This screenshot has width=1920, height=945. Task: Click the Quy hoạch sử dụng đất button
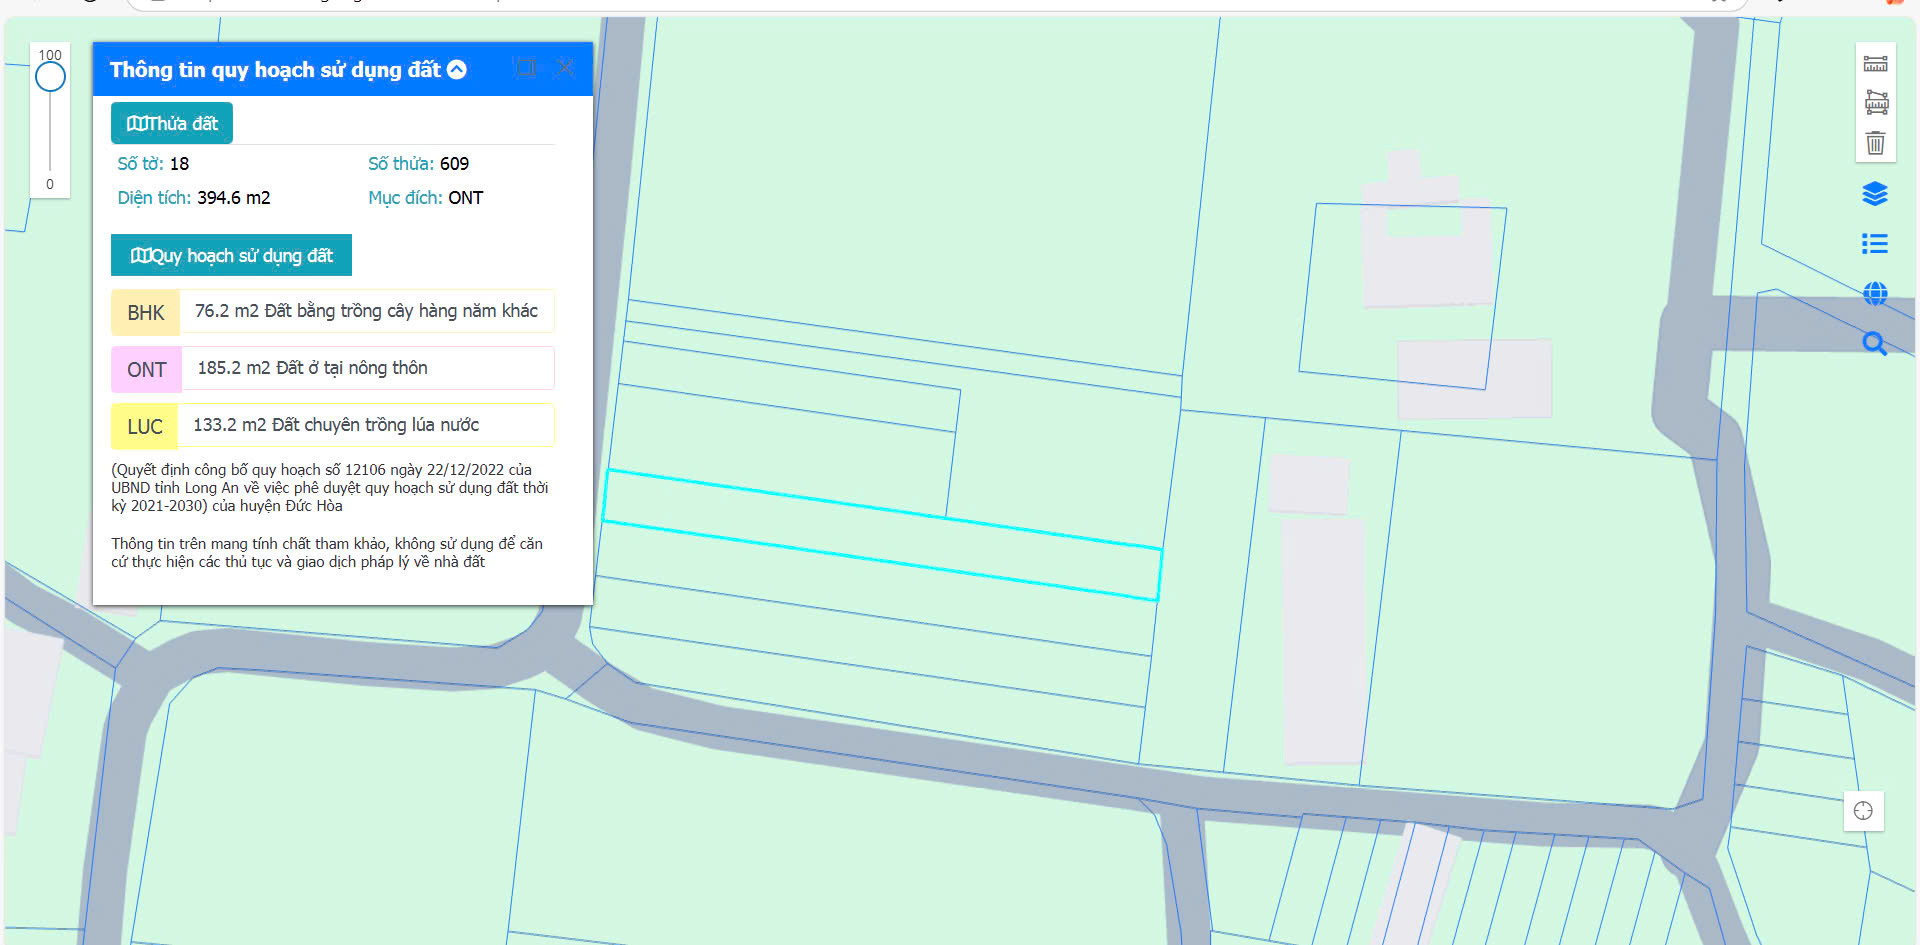pyautogui.click(x=231, y=255)
